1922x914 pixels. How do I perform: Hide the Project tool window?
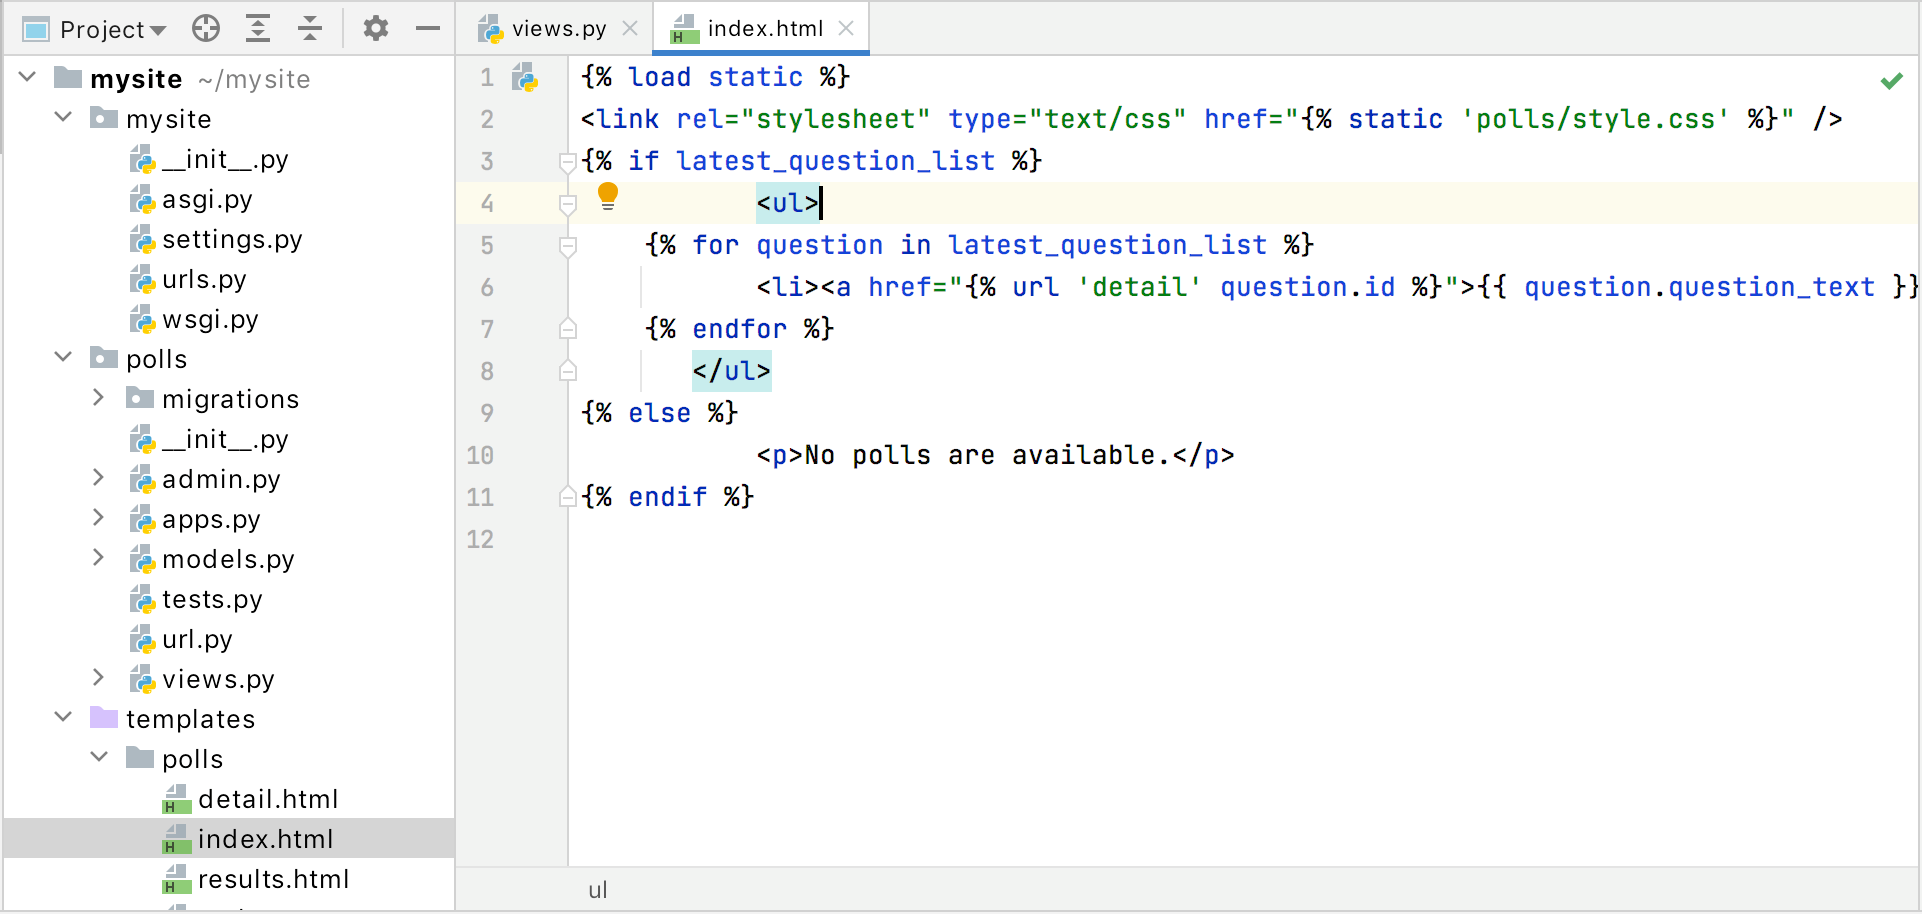[427, 28]
